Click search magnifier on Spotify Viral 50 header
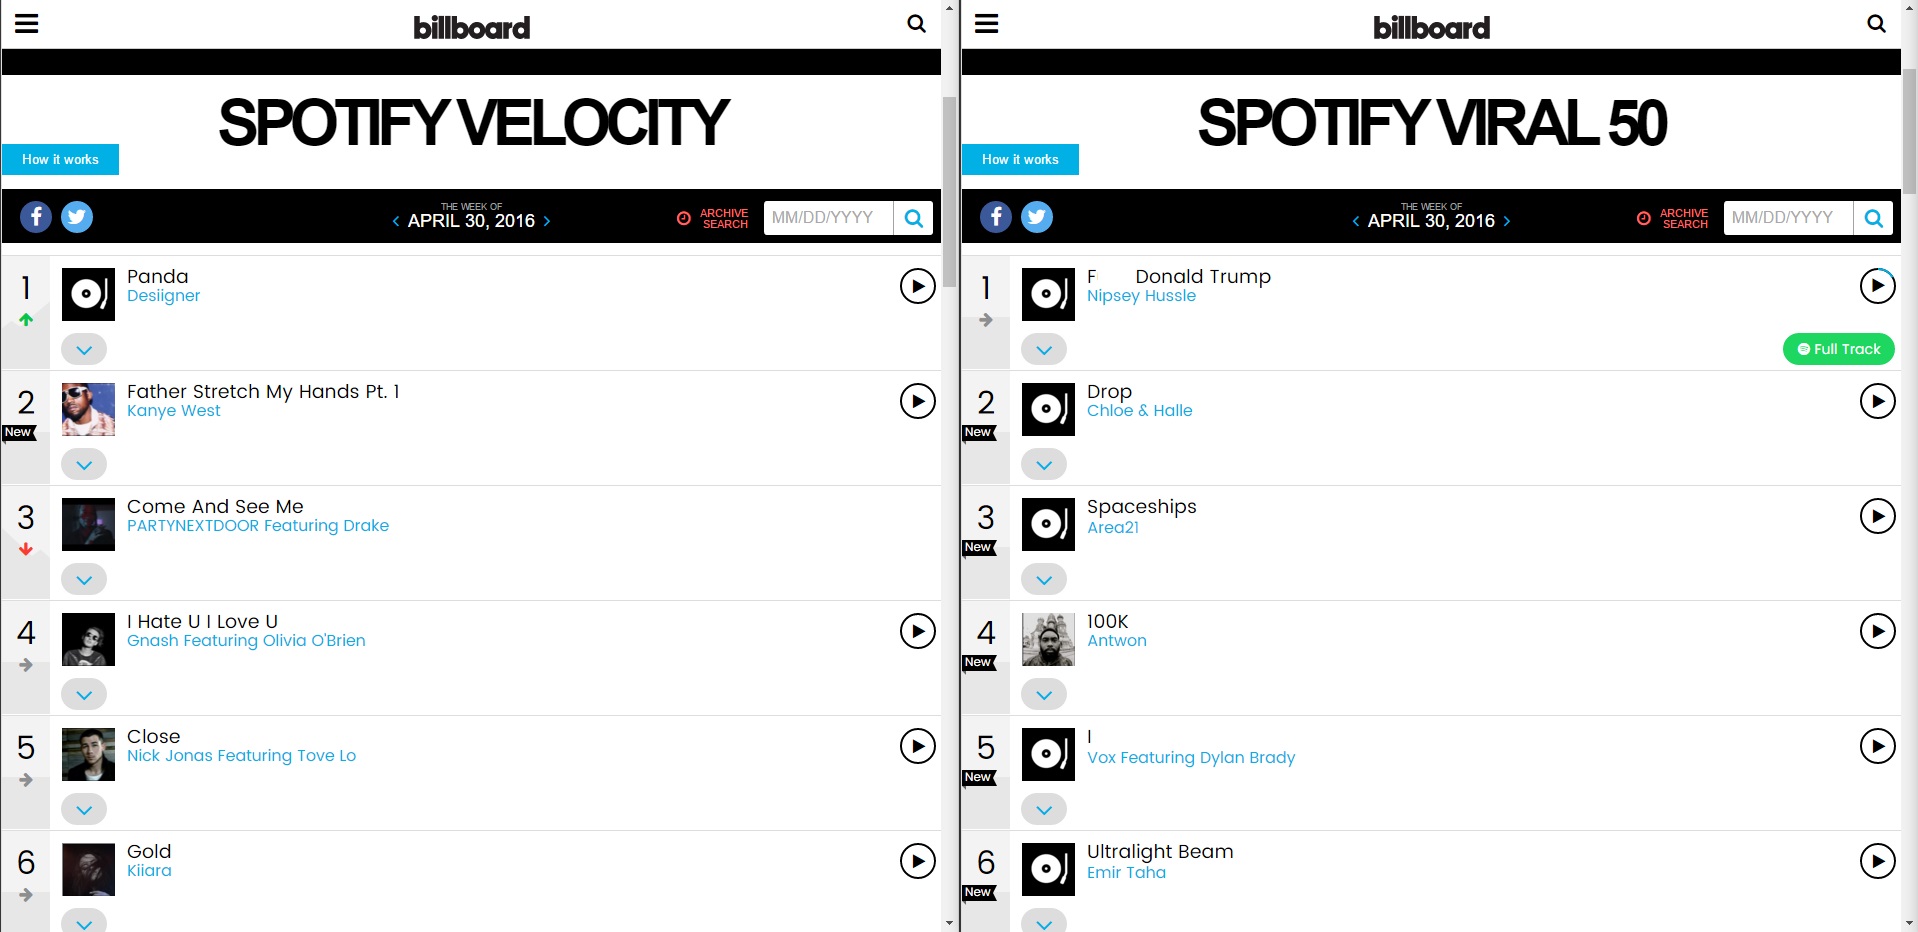Screen dimensions: 1918x932 tap(1876, 23)
